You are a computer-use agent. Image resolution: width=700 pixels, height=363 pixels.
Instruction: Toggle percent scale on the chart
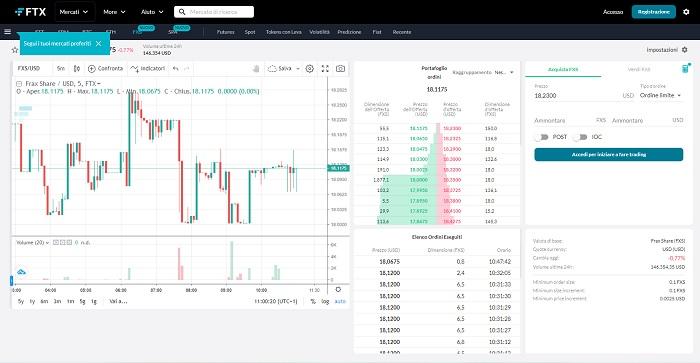coord(313,301)
